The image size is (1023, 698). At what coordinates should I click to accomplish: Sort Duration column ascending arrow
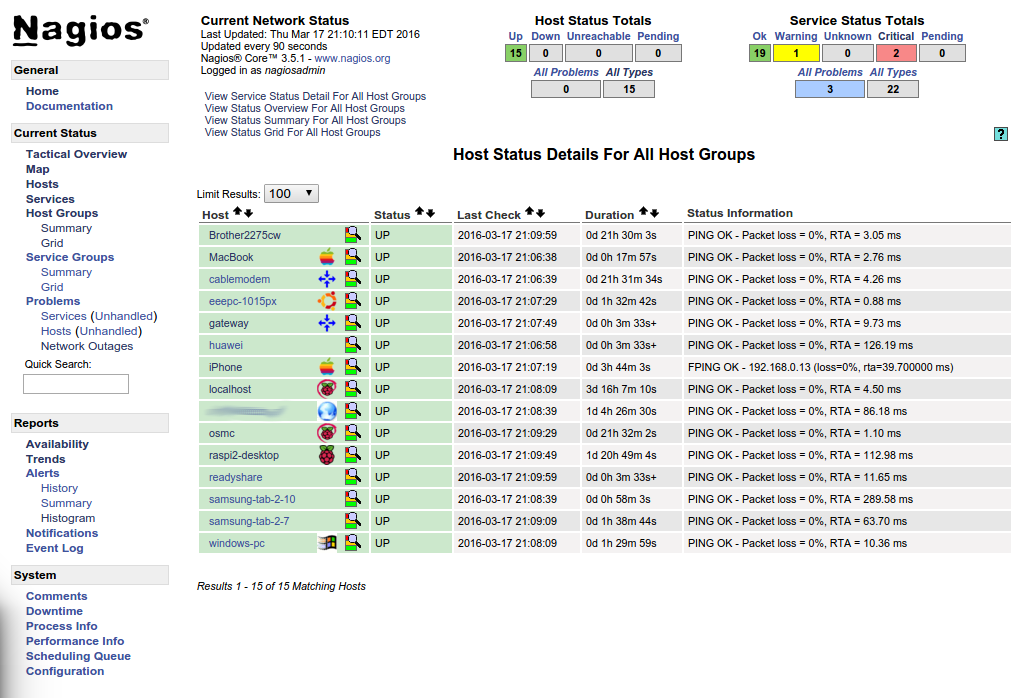(644, 211)
